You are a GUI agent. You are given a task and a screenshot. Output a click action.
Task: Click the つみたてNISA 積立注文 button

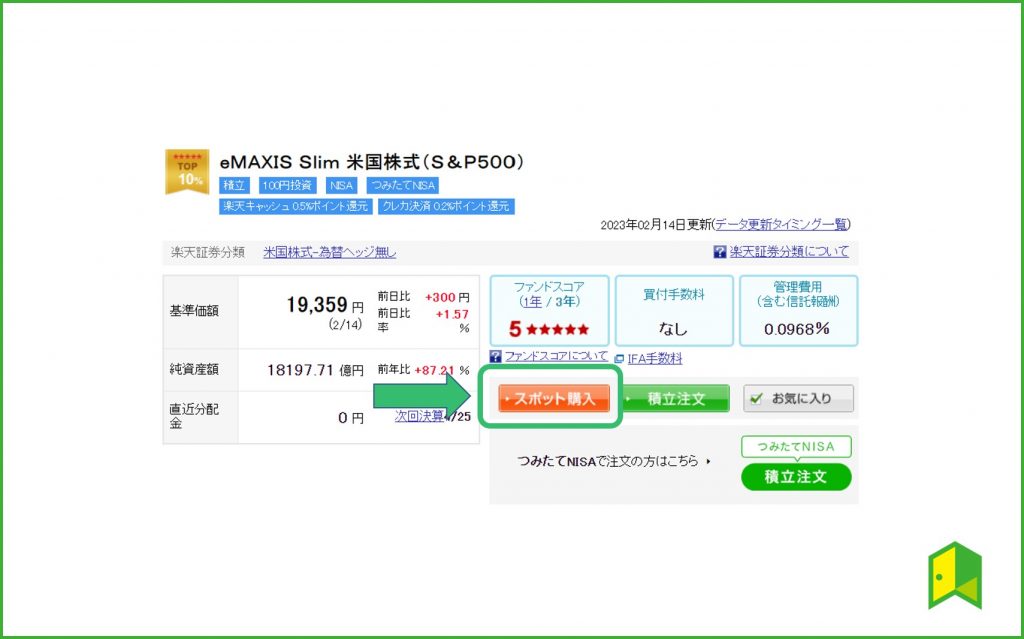[796, 477]
